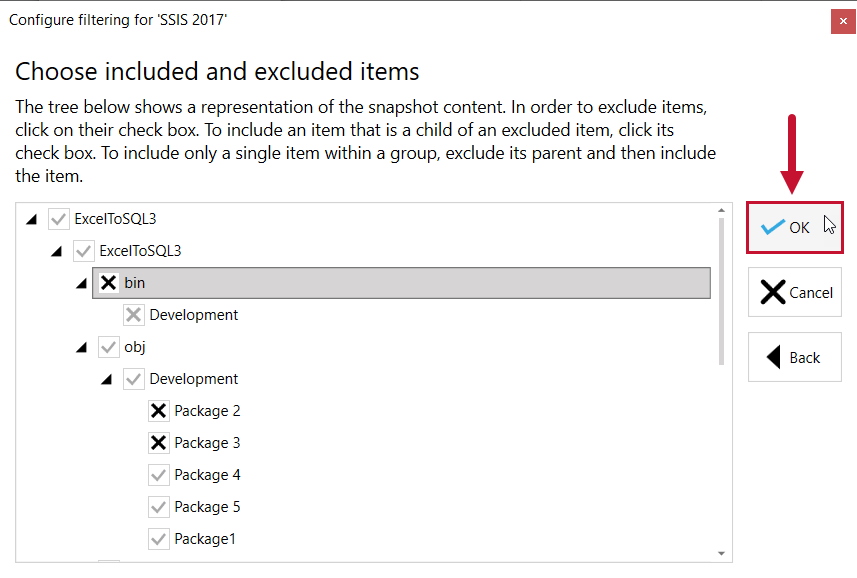Image resolution: width=857 pixels, height=578 pixels.
Task: Confirm the filtering with OK
Action: 795,227
